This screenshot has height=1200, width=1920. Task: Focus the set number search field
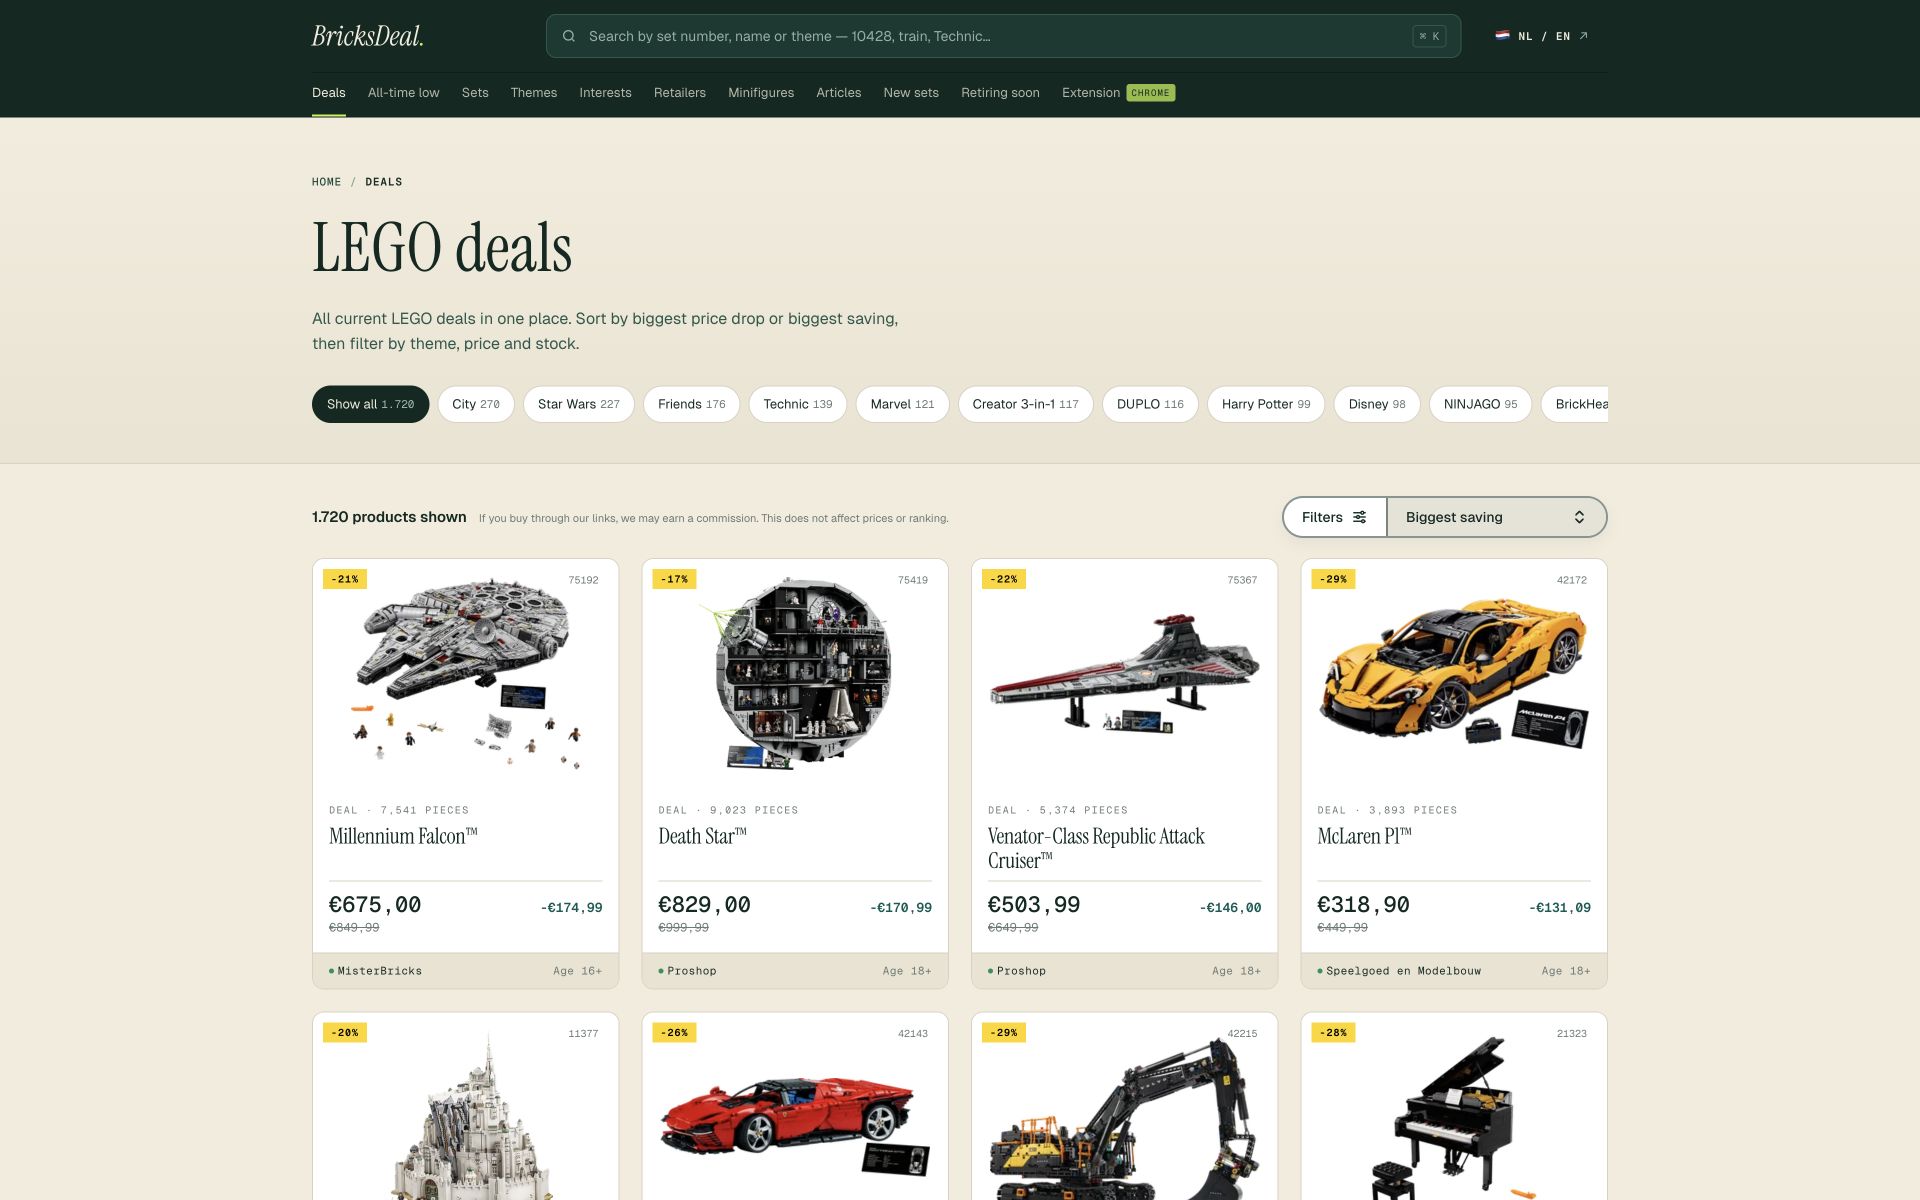click(1003, 36)
